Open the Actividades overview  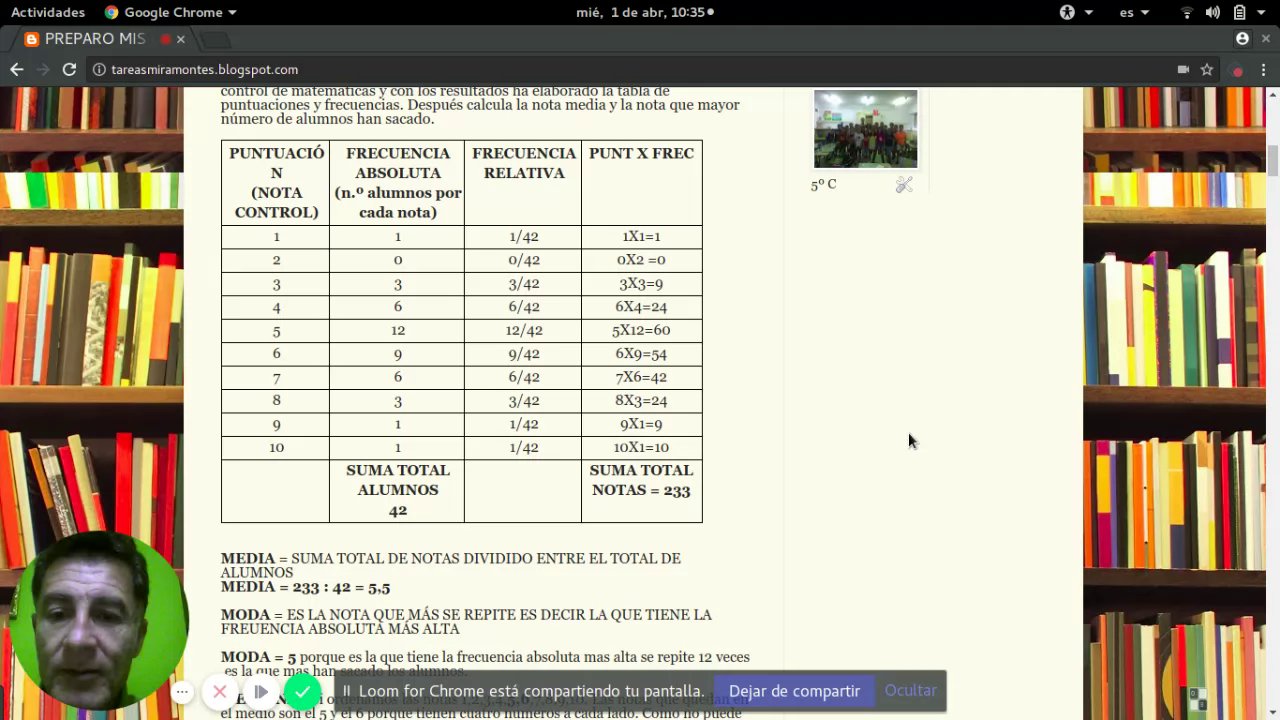click(47, 12)
